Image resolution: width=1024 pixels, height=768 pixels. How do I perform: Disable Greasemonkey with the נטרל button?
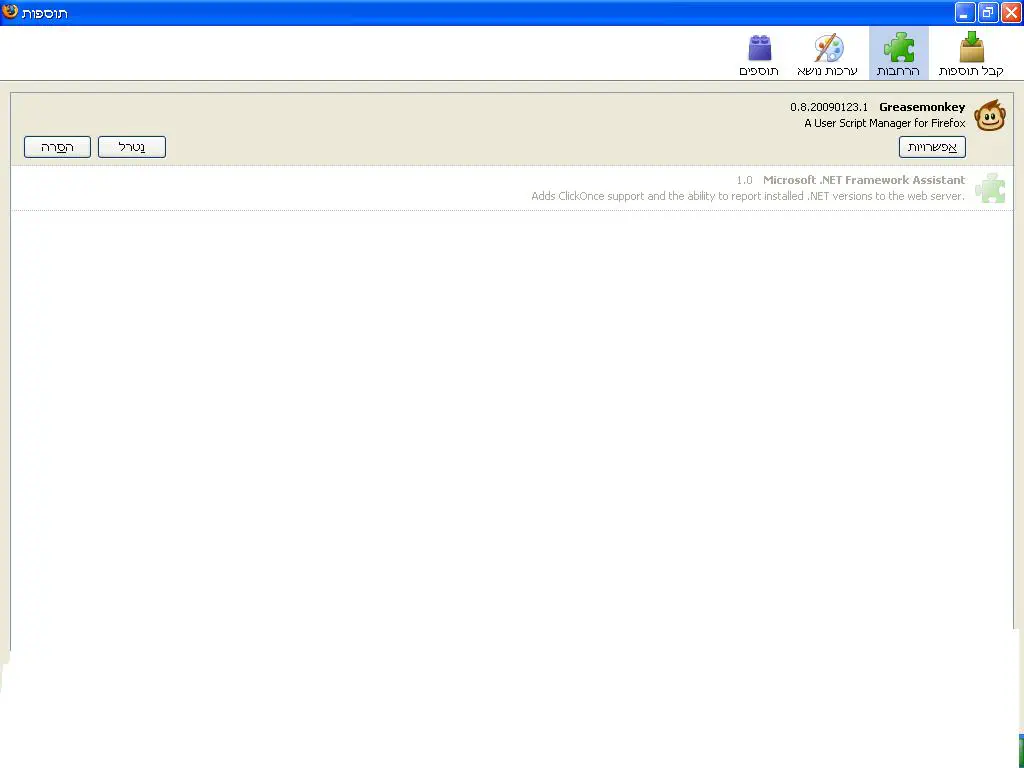132,147
